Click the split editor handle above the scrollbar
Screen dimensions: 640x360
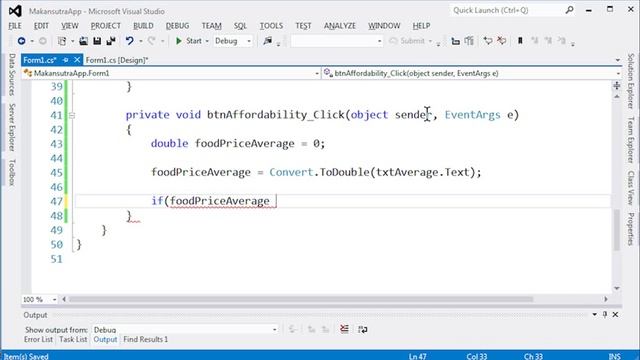tap(617, 85)
